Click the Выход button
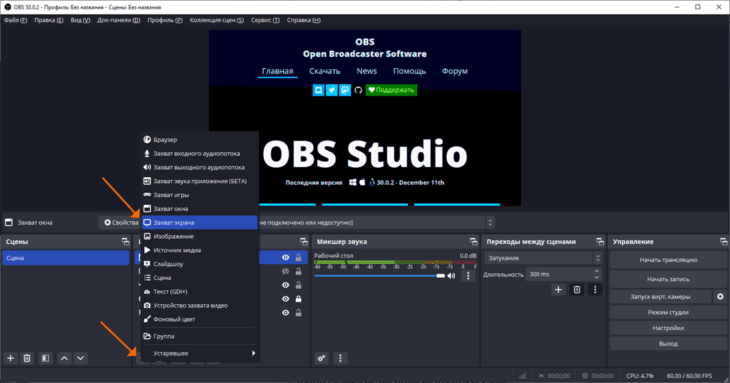 [668, 344]
